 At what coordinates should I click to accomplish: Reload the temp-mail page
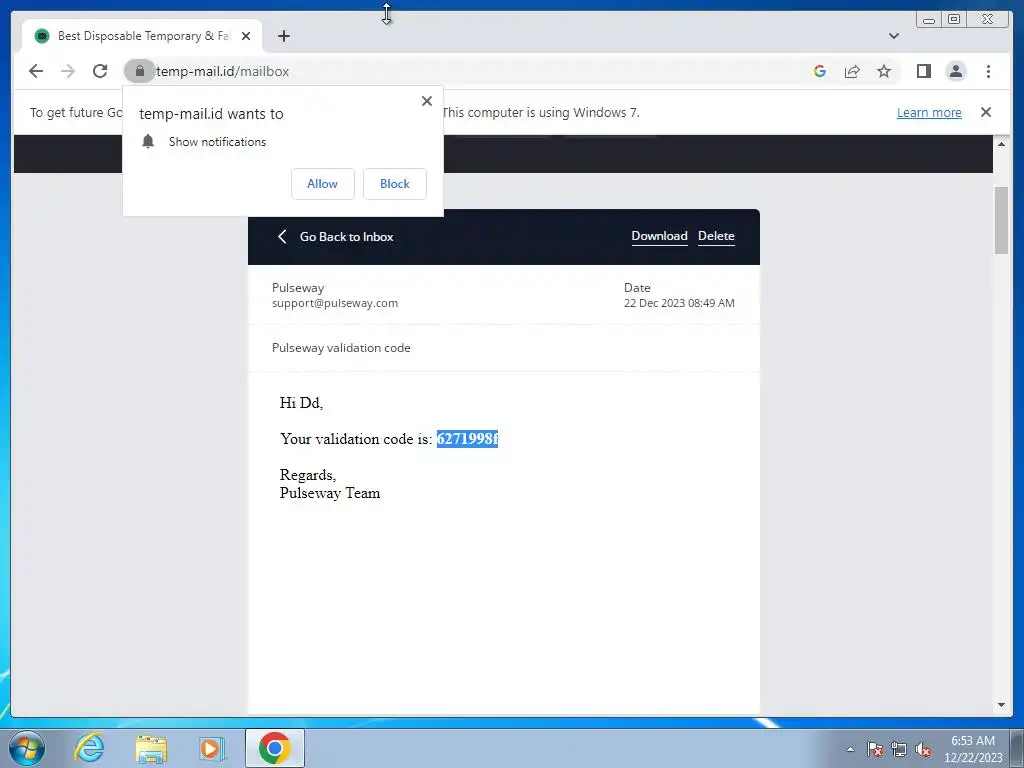[x=100, y=71]
